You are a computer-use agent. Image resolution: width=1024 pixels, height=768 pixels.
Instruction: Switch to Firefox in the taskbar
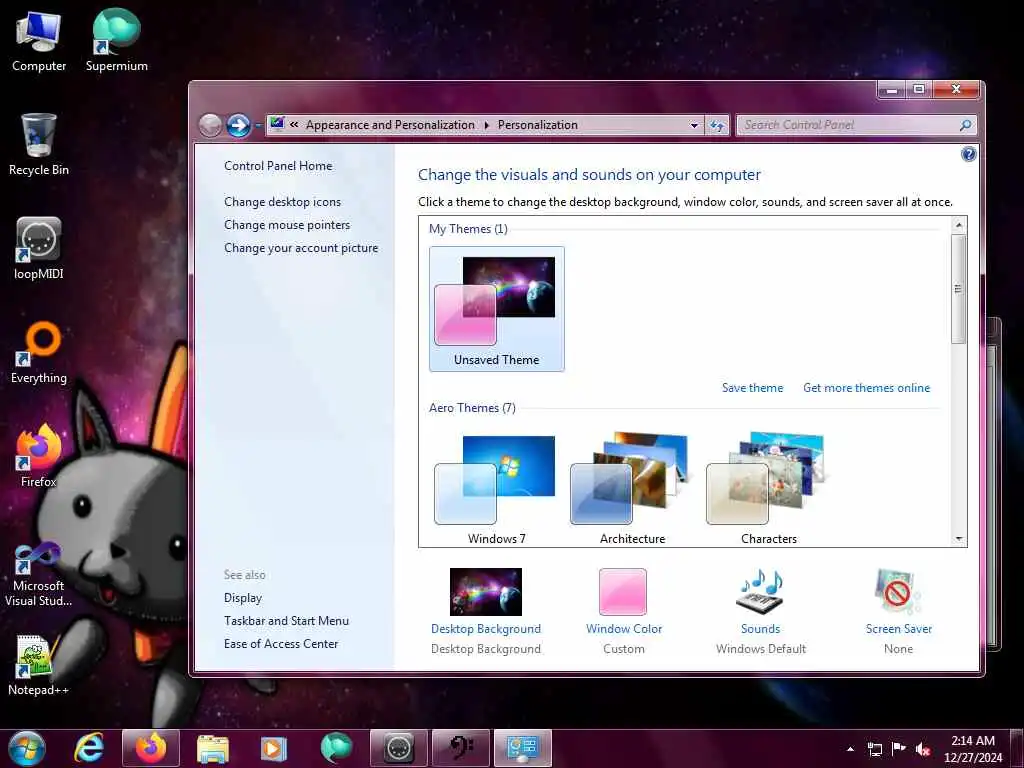[151, 748]
